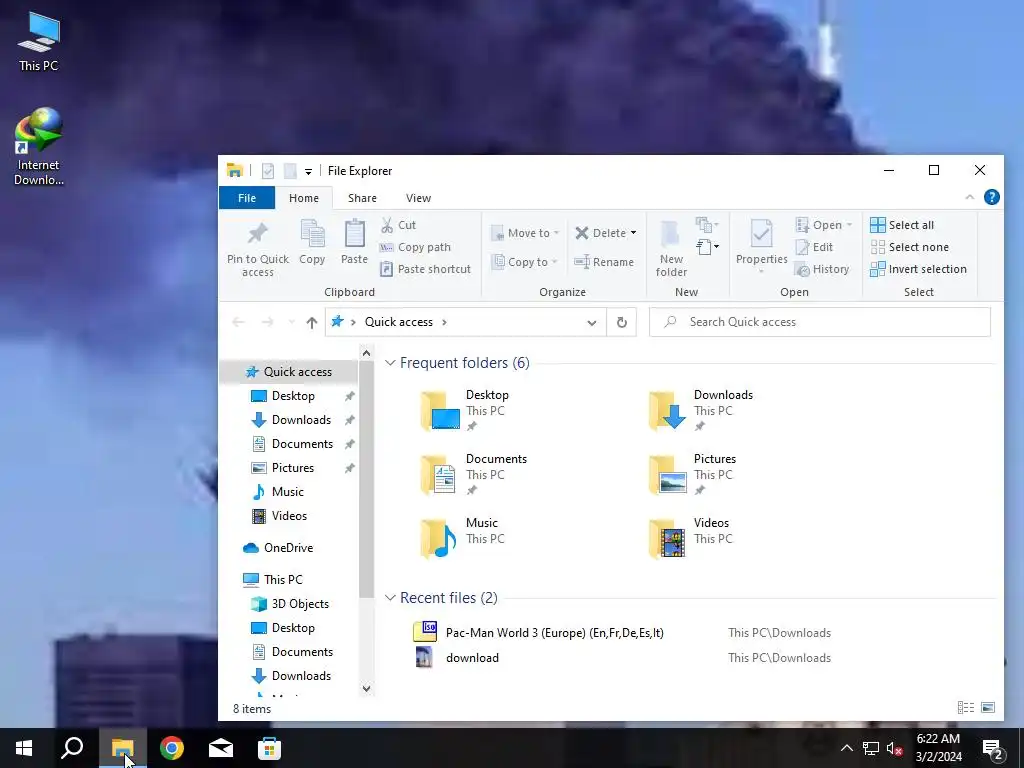Expand the Move to dropdown
The height and width of the screenshot is (768, 1024).
556,233
